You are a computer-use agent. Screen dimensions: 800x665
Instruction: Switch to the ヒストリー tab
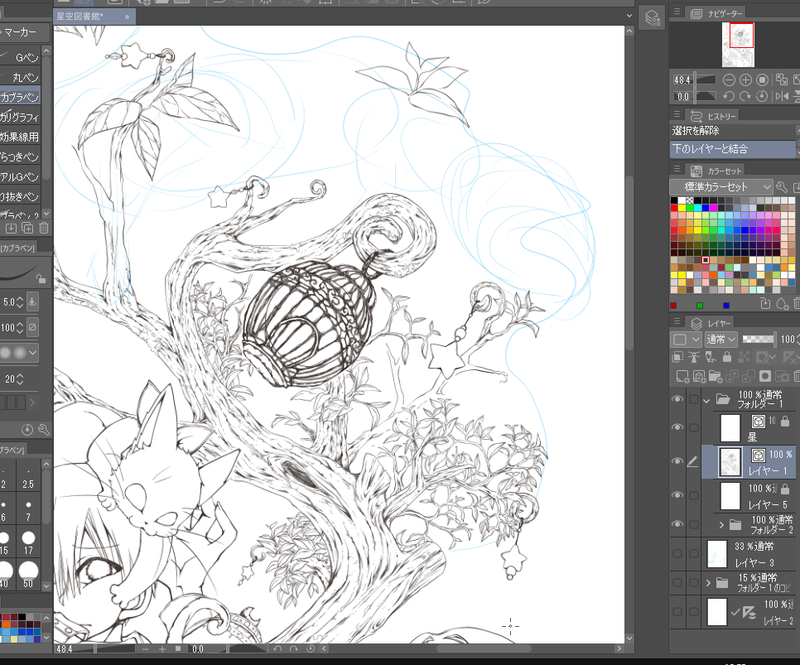(714, 116)
